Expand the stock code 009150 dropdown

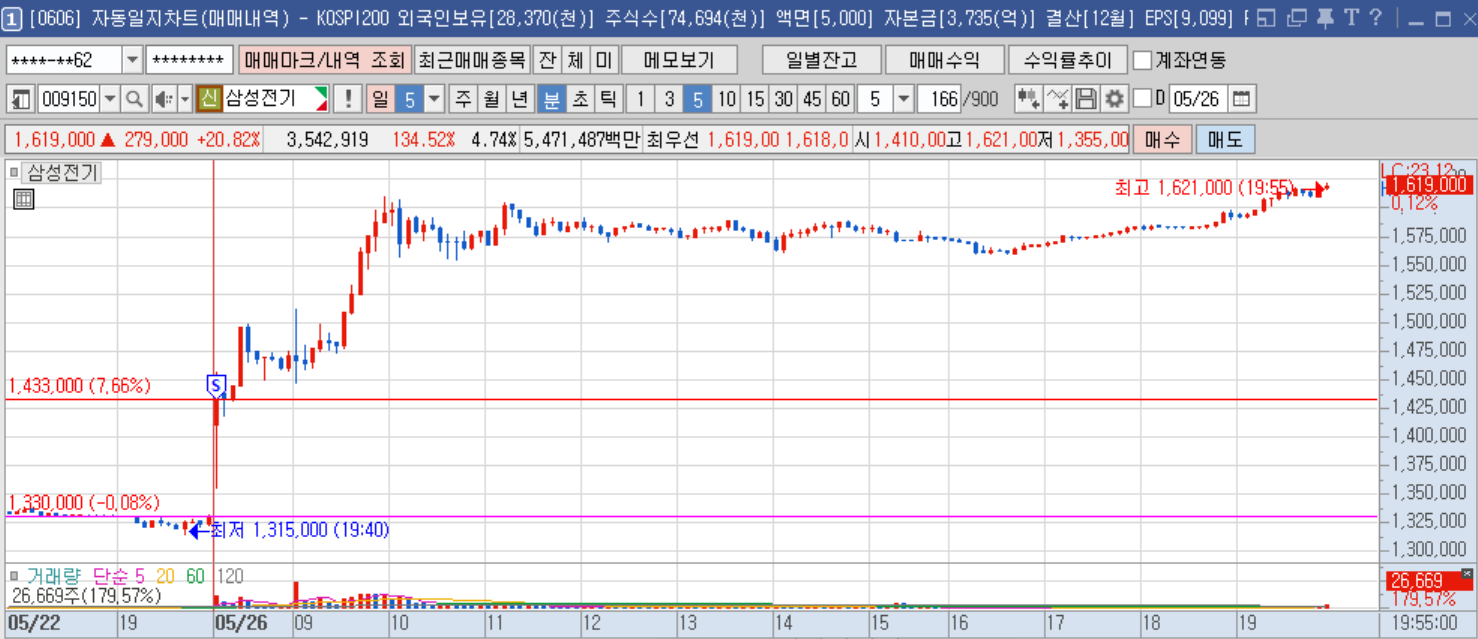[110, 99]
